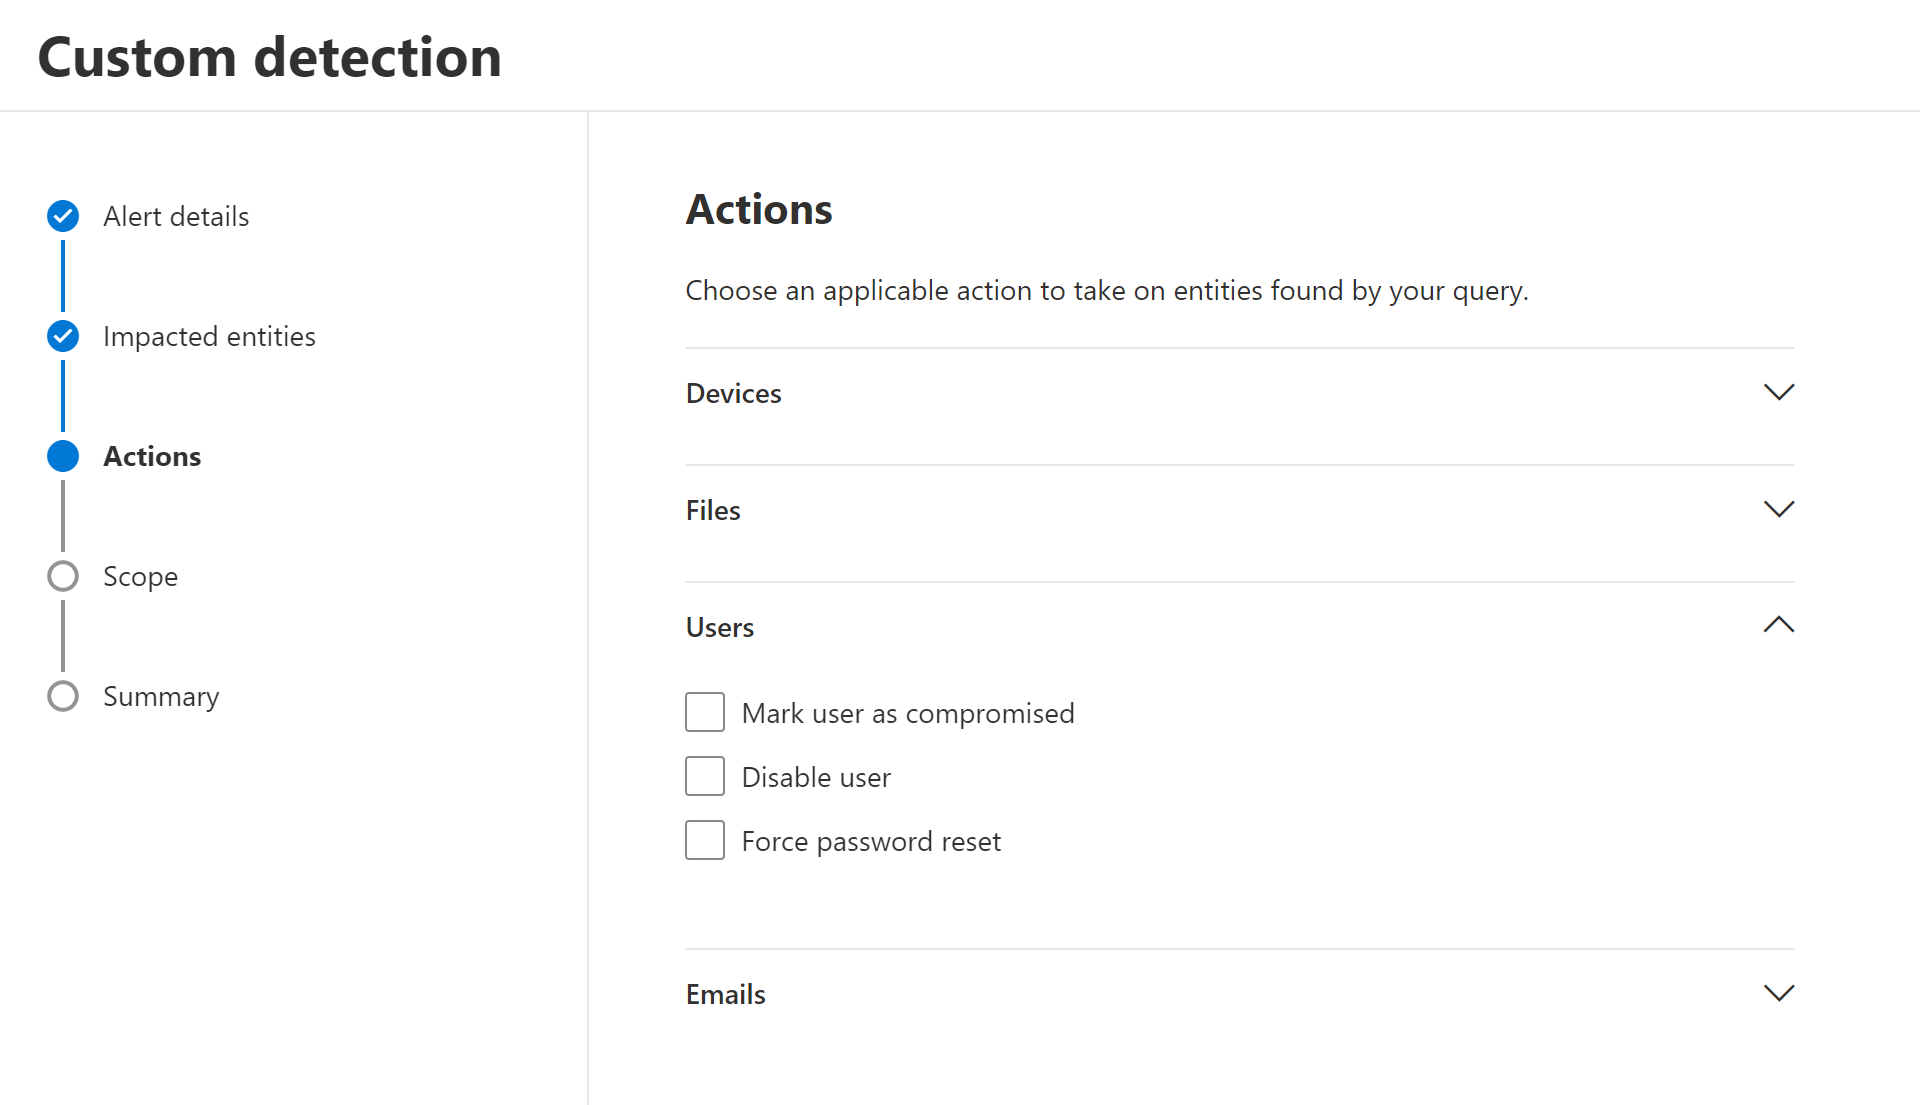The height and width of the screenshot is (1105, 1920).
Task: Go to Alert details step
Action: coord(176,216)
